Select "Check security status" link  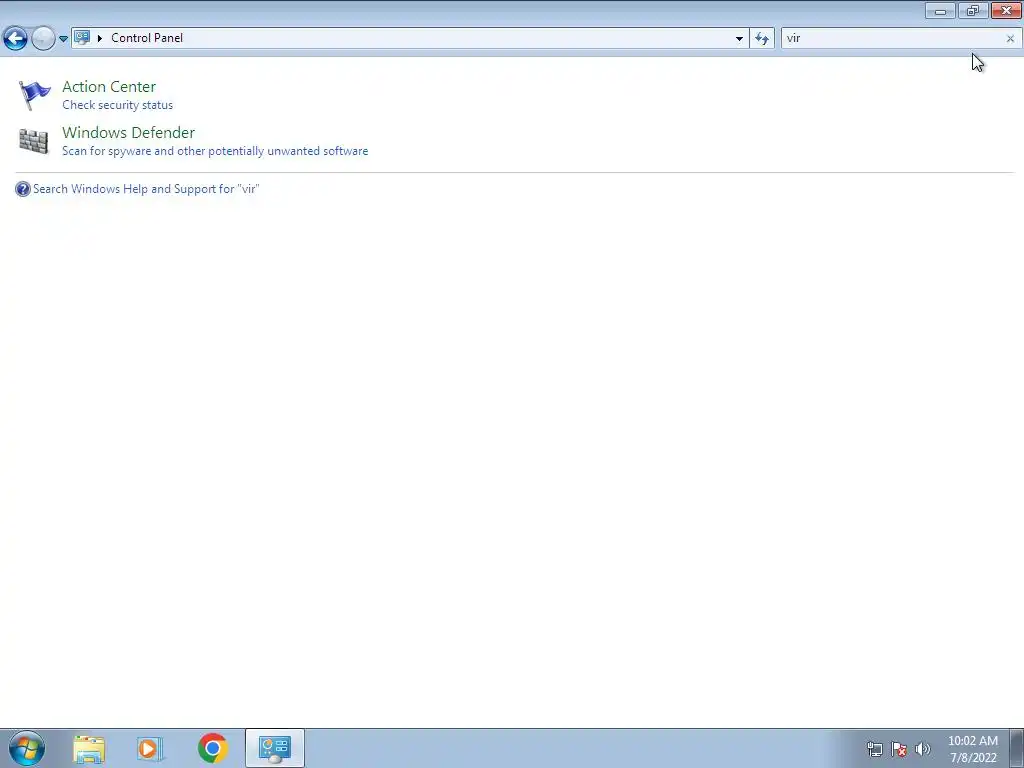click(118, 105)
